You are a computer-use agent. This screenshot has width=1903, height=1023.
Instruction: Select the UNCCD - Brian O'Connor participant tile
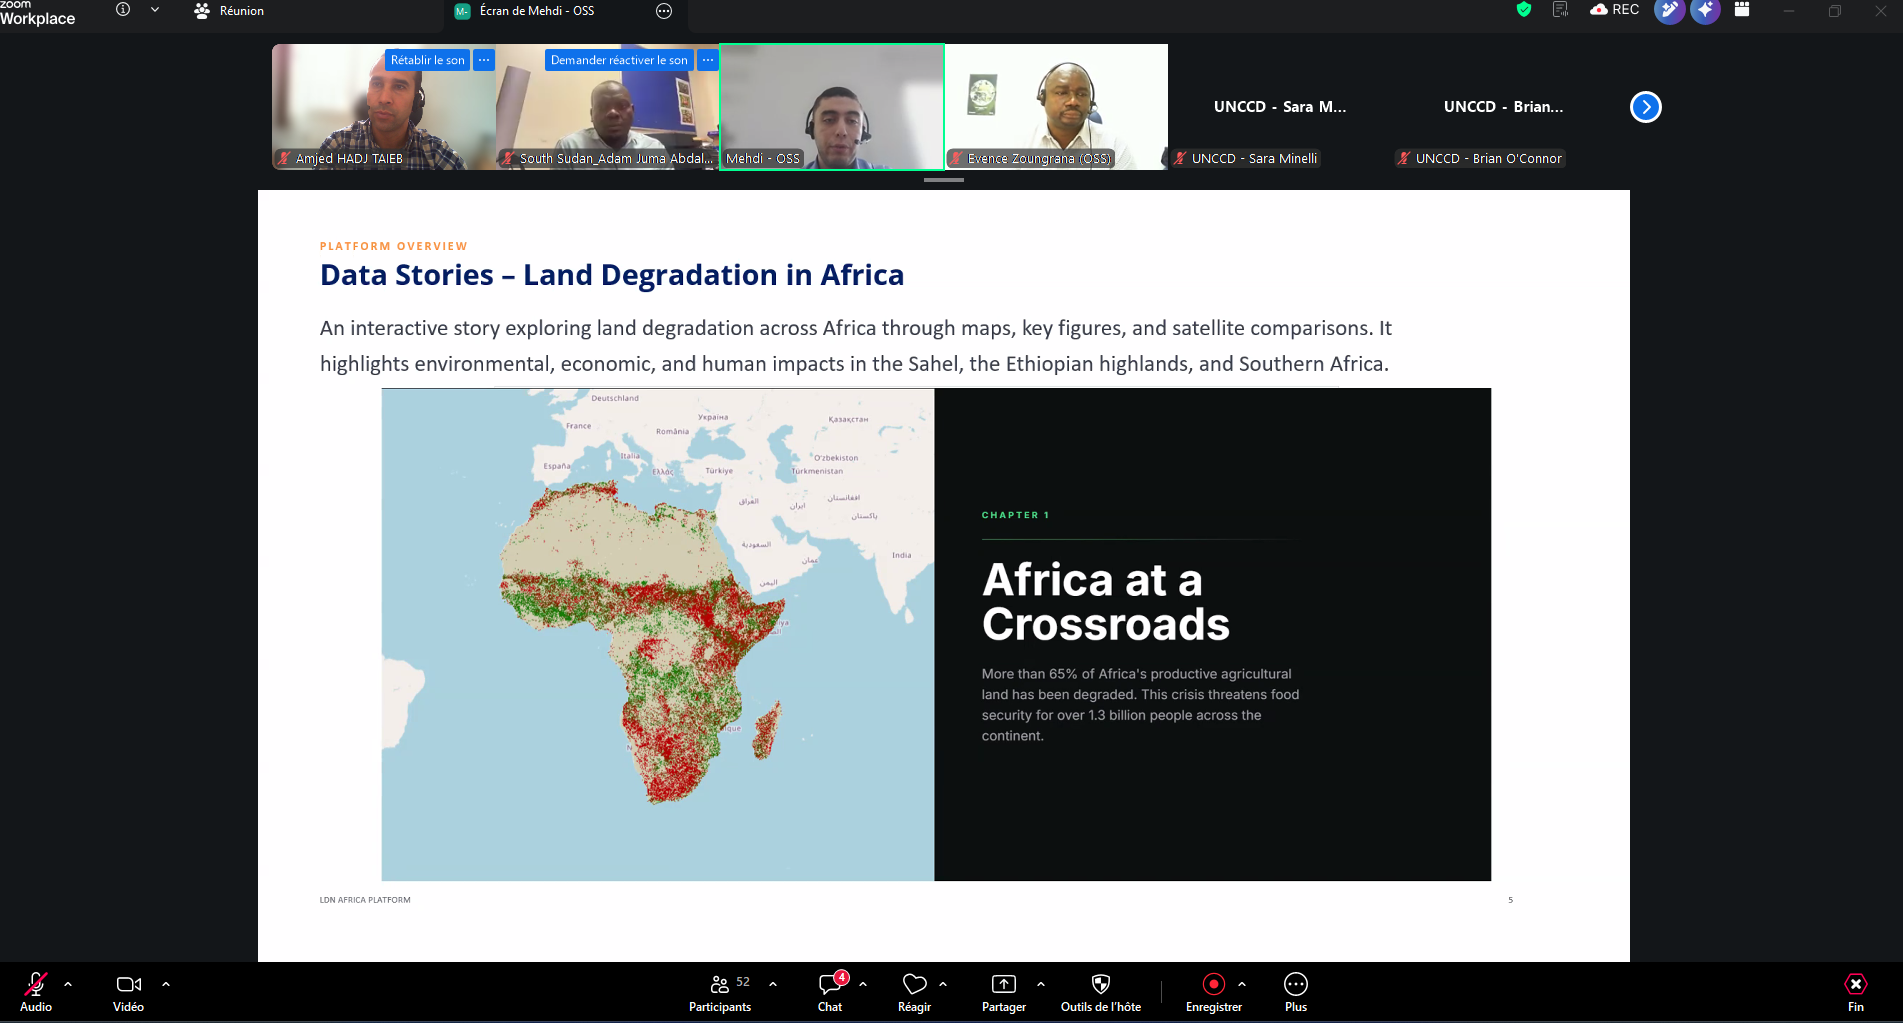point(1504,107)
